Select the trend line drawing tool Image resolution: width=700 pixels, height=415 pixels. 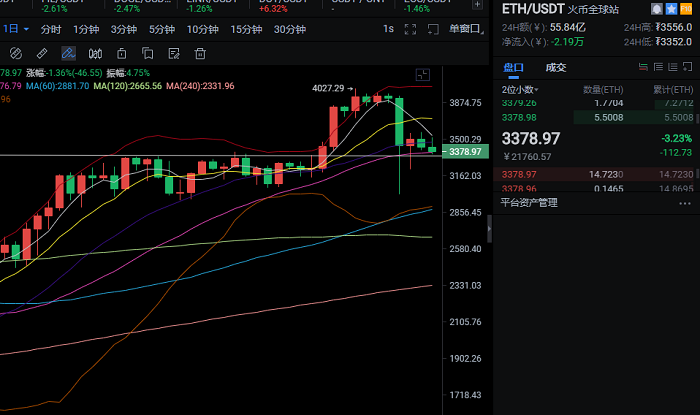(x=68, y=53)
